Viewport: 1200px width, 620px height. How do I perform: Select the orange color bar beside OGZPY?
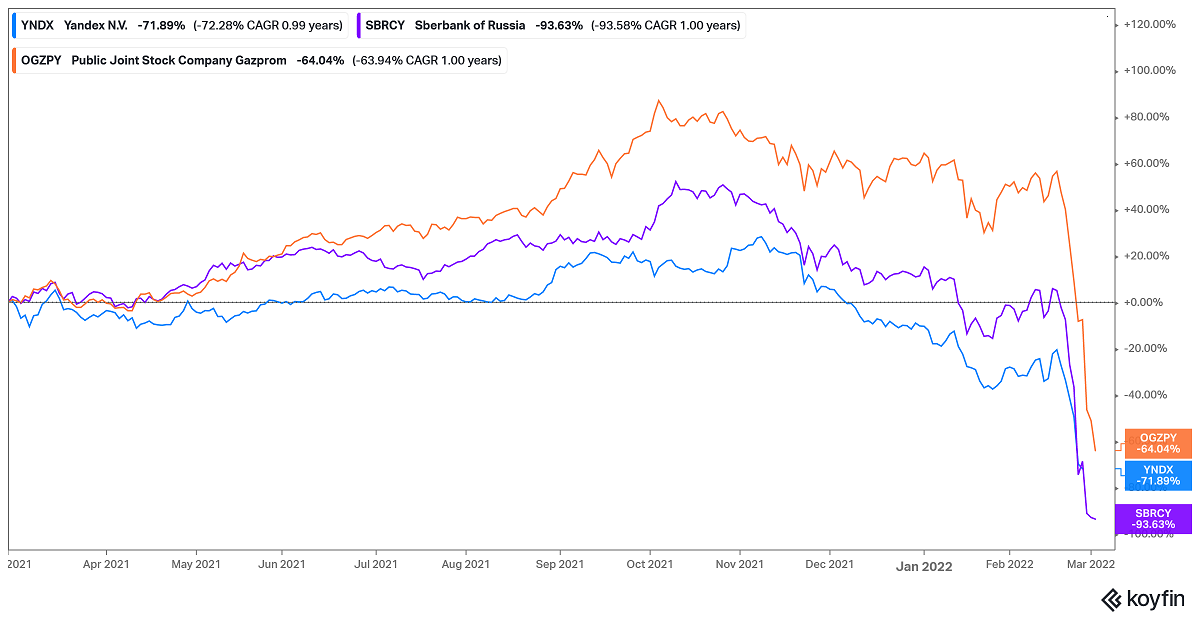click(x=13, y=60)
